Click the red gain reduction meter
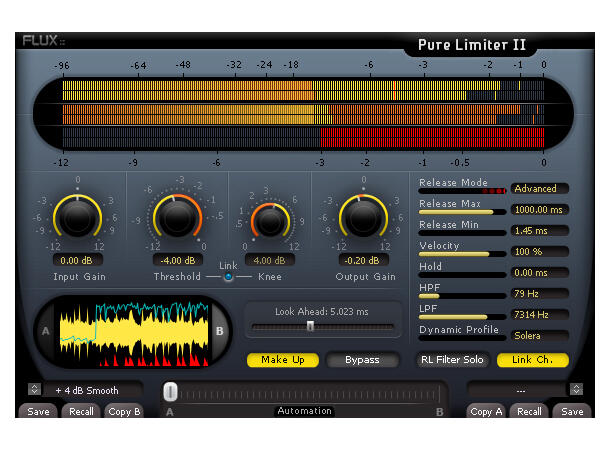Viewport: 610px width, 450px height. [x=303, y=137]
